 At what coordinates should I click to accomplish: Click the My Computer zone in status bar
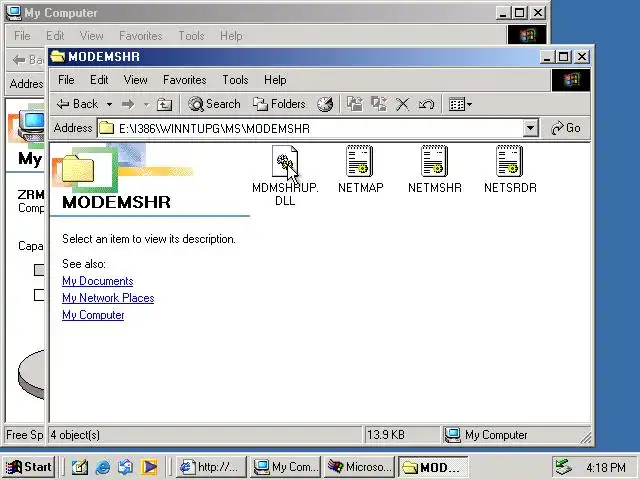(486, 435)
